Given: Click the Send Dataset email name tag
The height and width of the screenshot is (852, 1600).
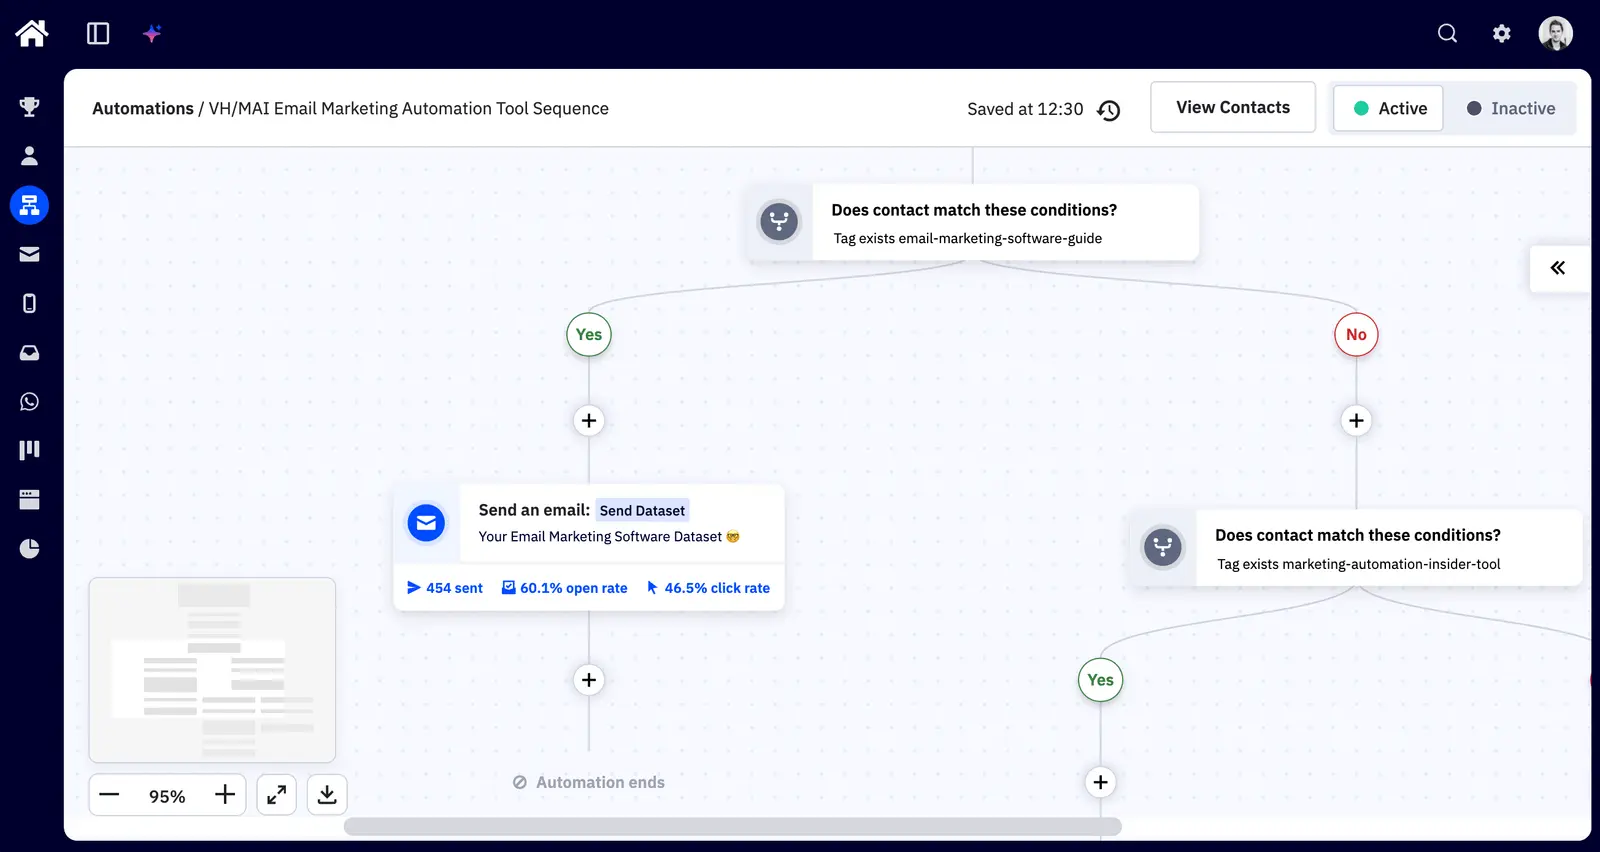Looking at the screenshot, I should coord(642,511).
